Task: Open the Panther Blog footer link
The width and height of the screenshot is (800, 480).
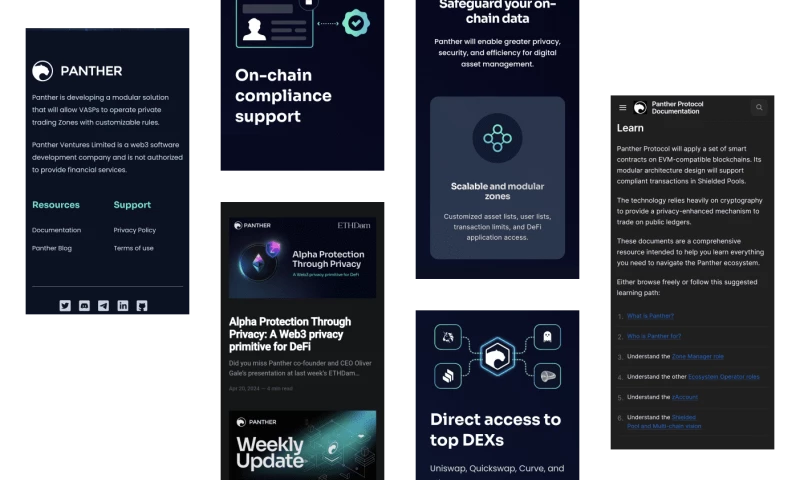Action: (x=52, y=248)
